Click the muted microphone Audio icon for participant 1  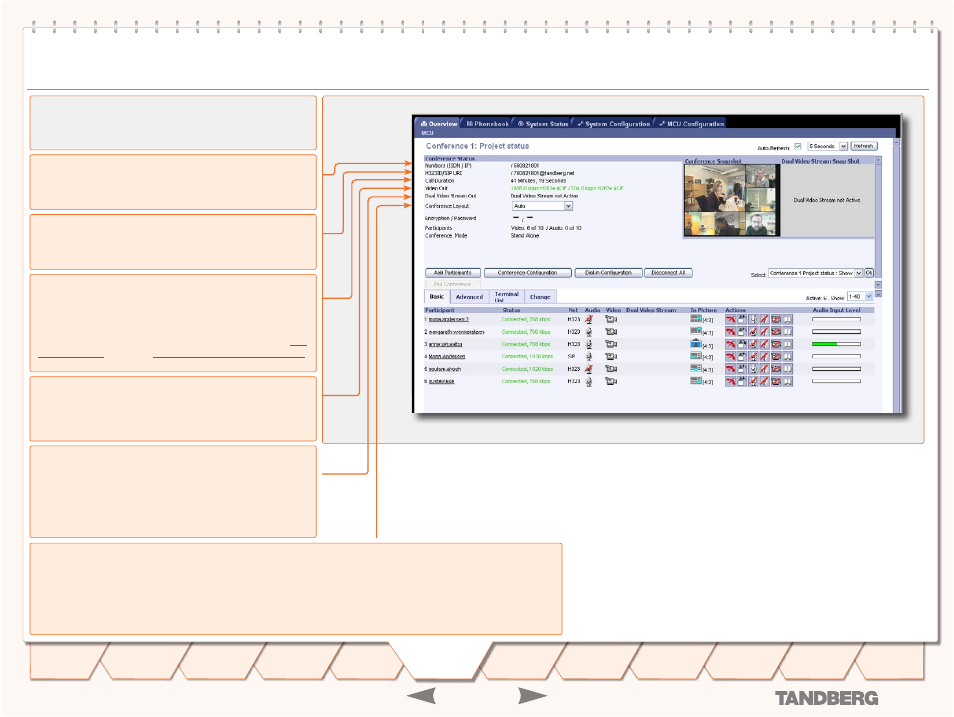click(588, 319)
